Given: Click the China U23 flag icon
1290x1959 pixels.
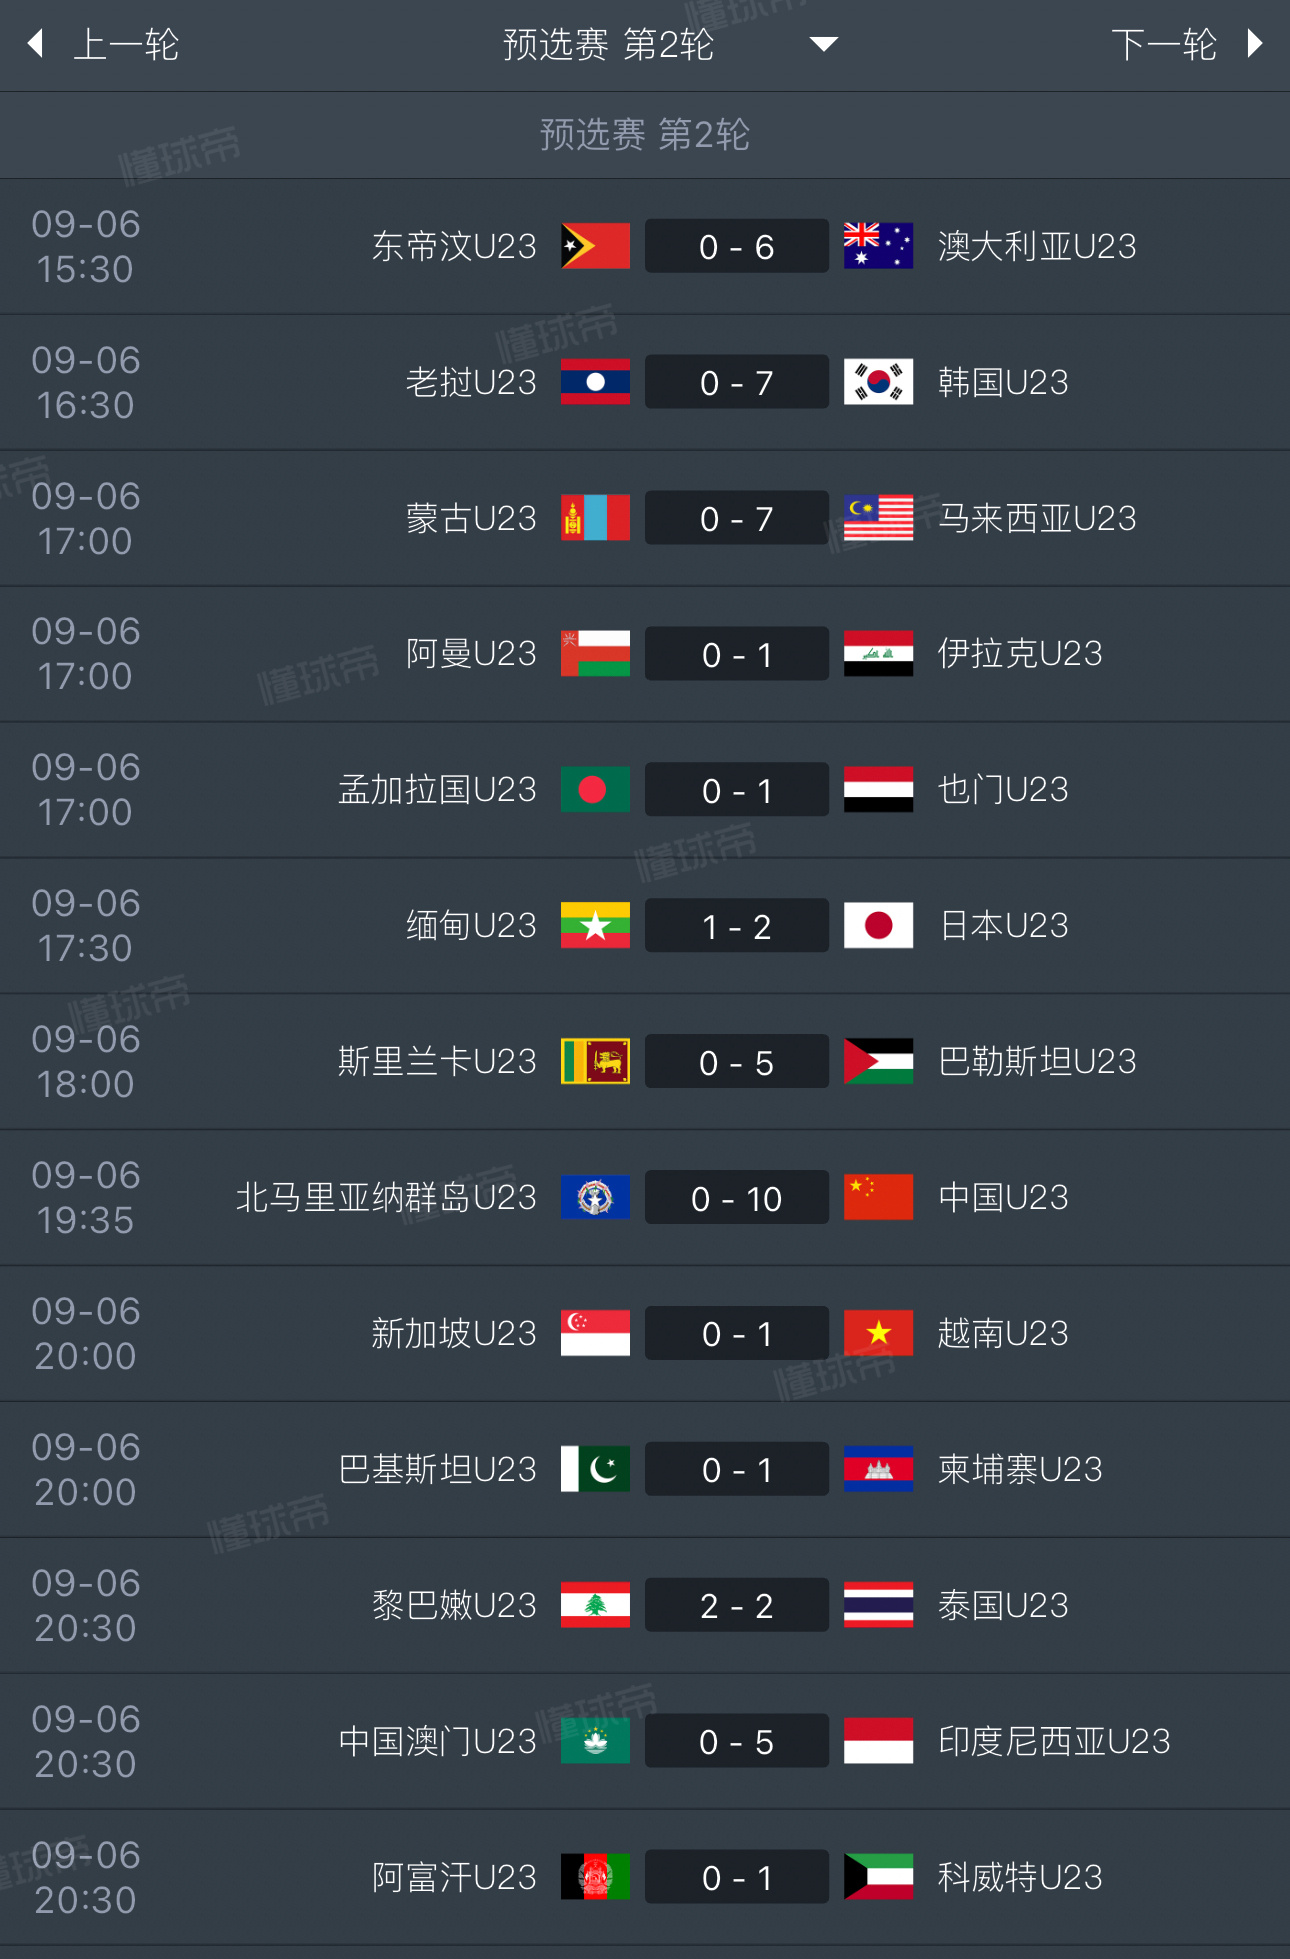Looking at the screenshot, I should [x=878, y=1197].
